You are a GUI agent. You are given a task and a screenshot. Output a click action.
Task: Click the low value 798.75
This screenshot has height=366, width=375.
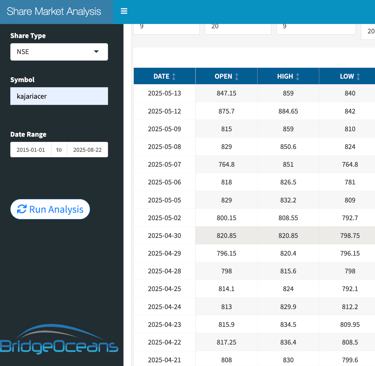(x=350, y=236)
